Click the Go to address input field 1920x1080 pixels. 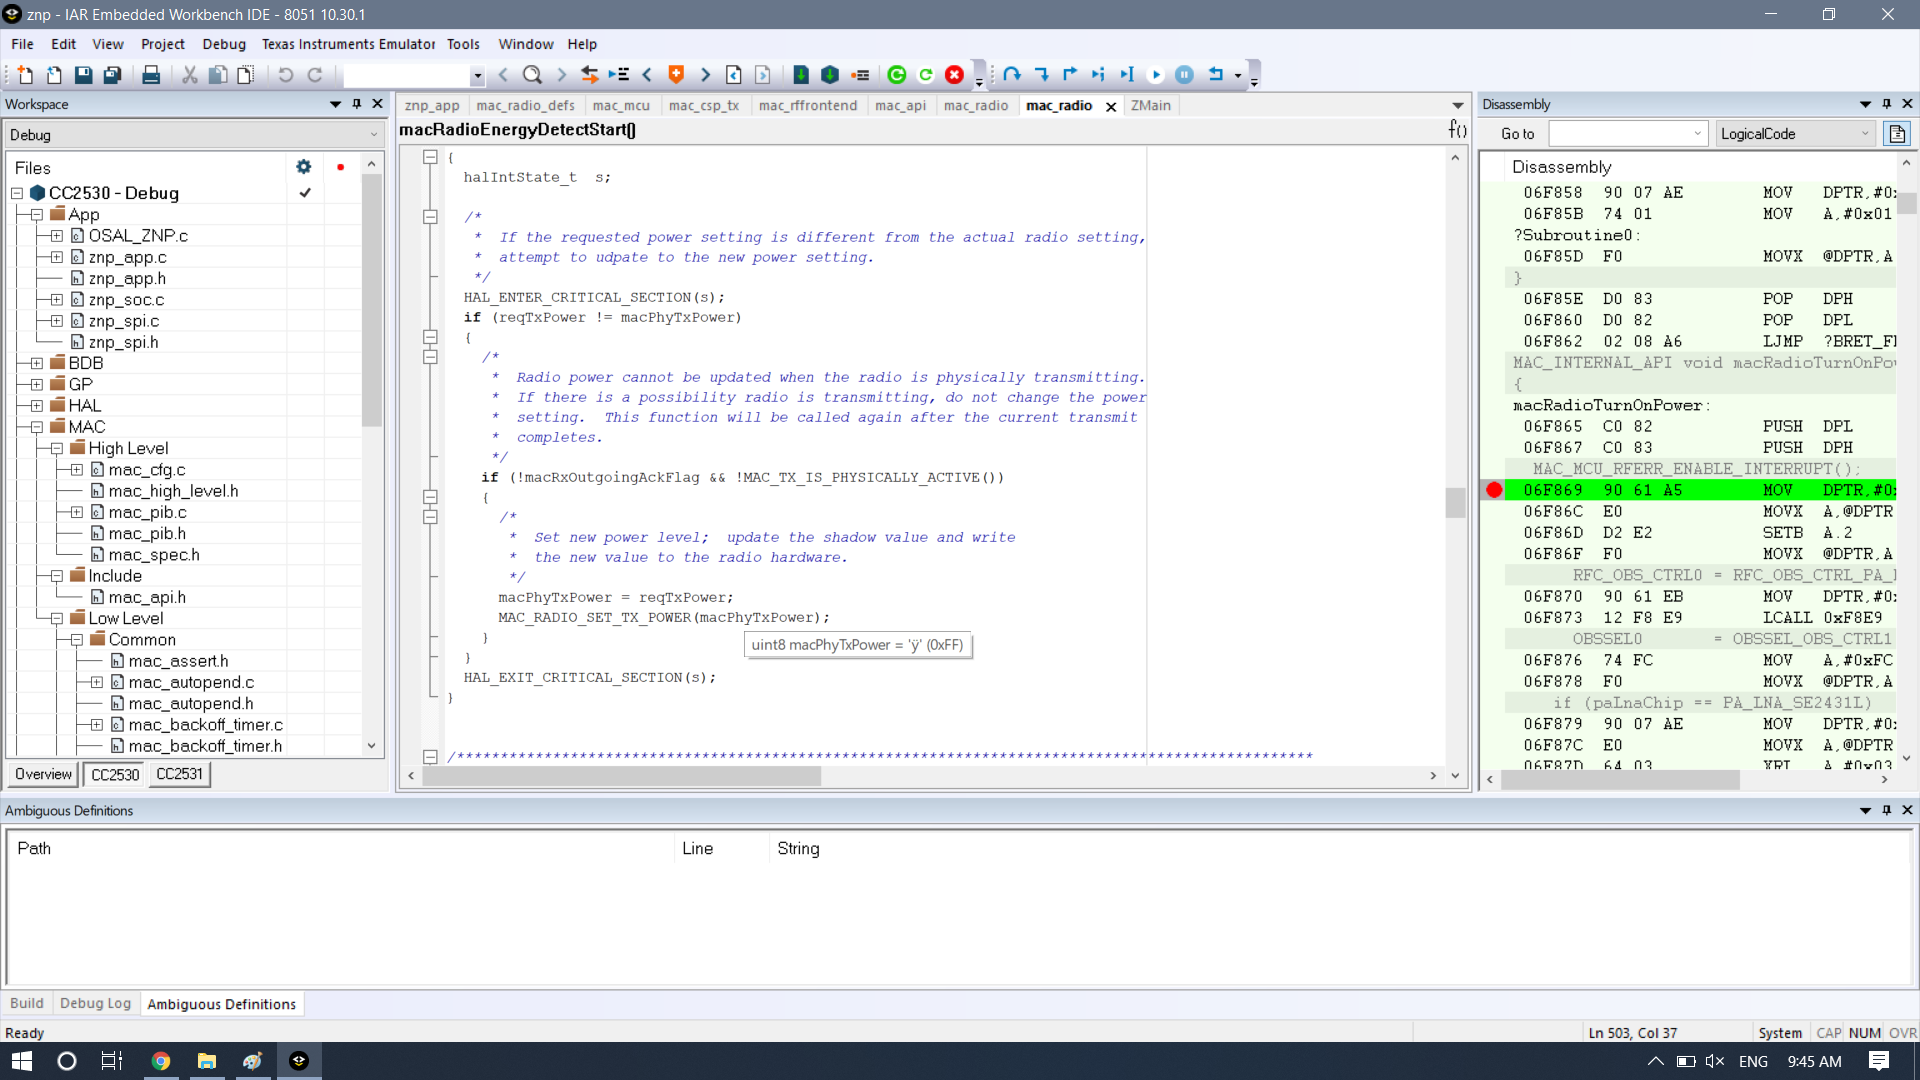coord(1619,134)
